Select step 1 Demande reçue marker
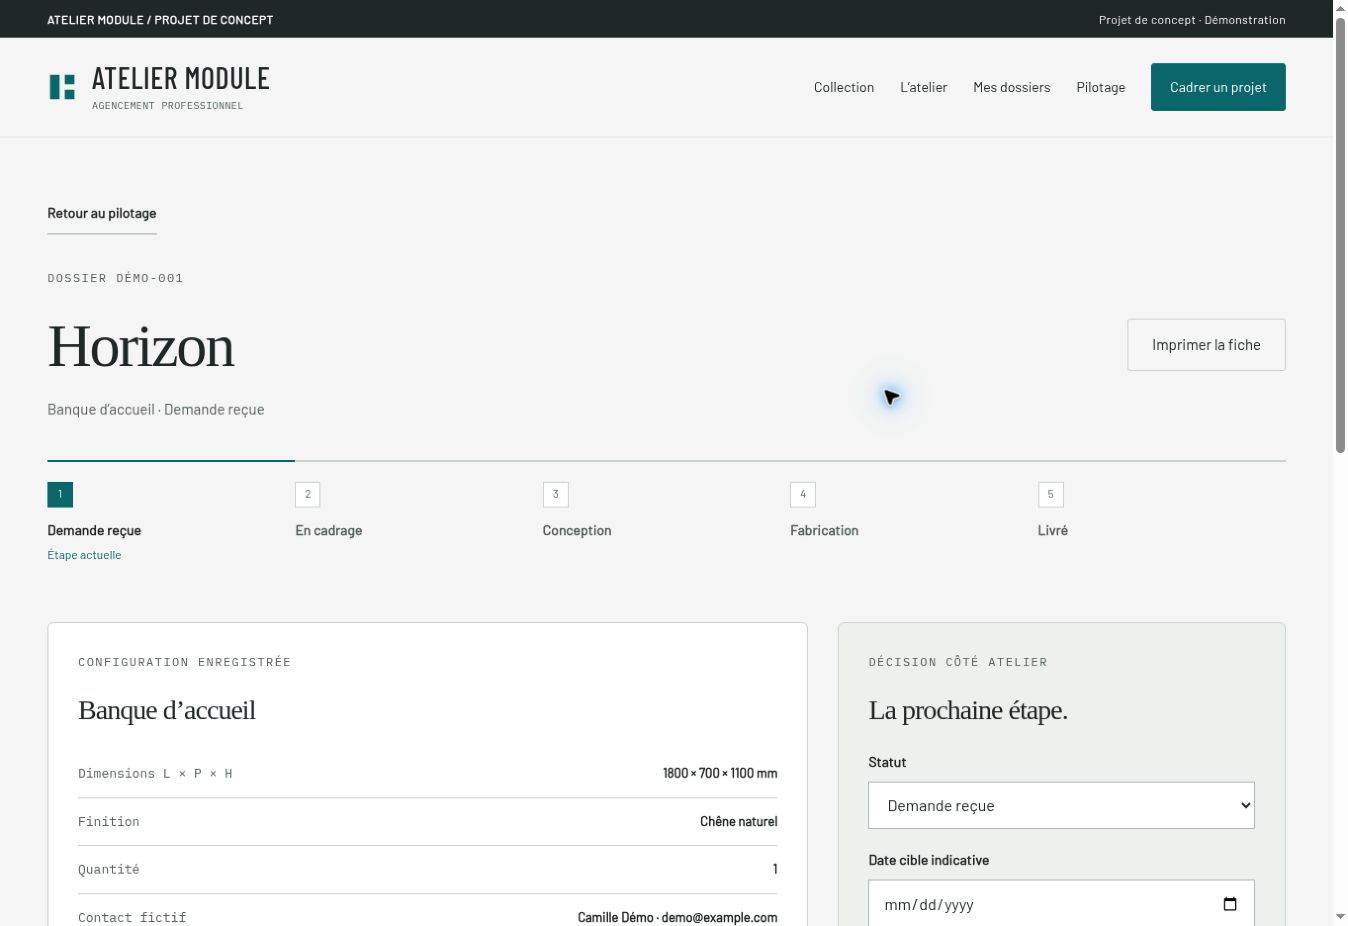Viewport: 1348px width, 926px height. click(x=60, y=494)
